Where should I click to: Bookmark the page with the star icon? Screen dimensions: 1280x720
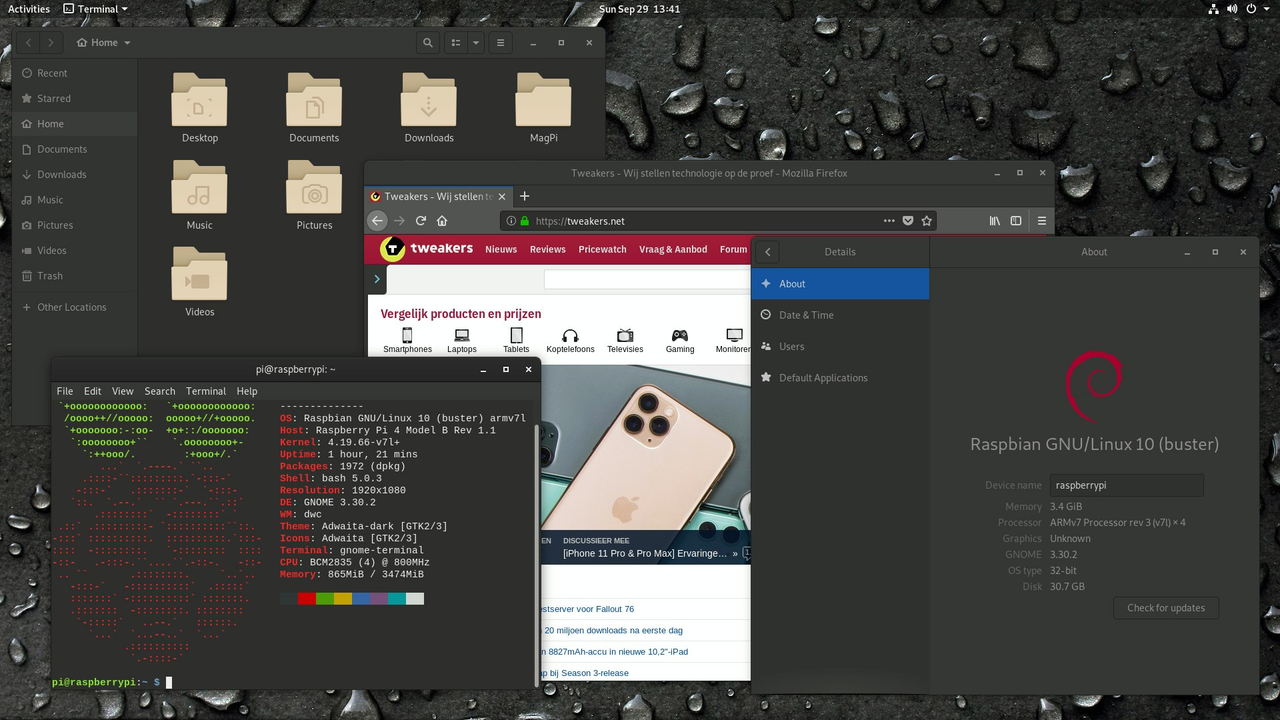[x=926, y=220]
